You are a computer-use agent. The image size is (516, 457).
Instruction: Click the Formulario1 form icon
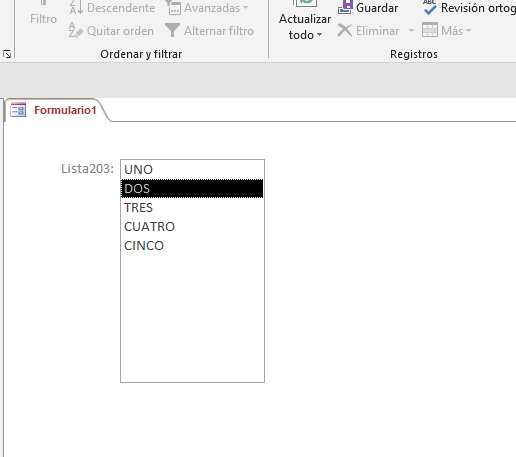click(x=18, y=110)
